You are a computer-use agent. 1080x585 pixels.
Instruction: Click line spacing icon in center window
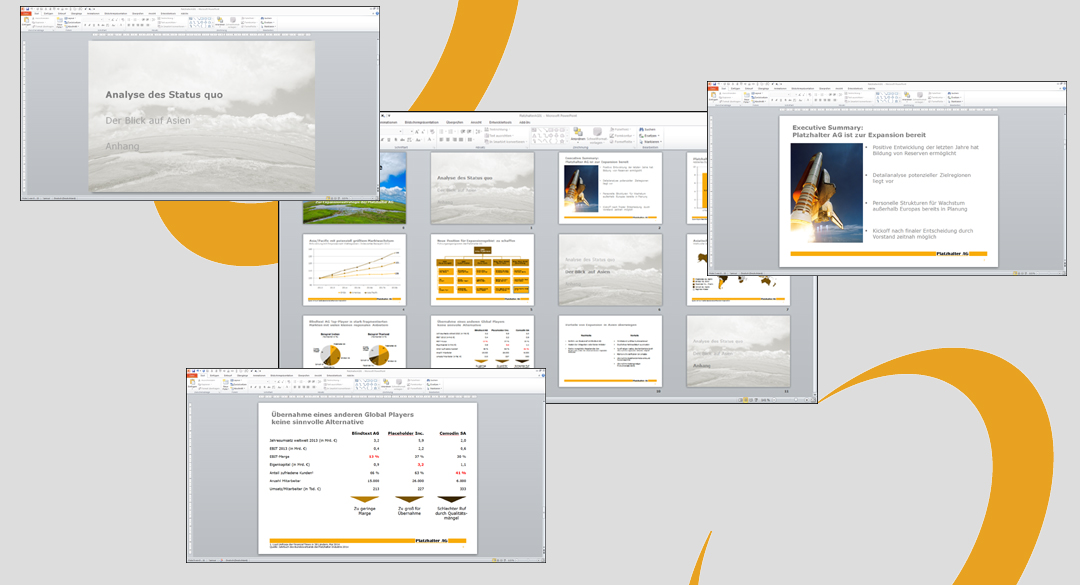click(478, 131)
